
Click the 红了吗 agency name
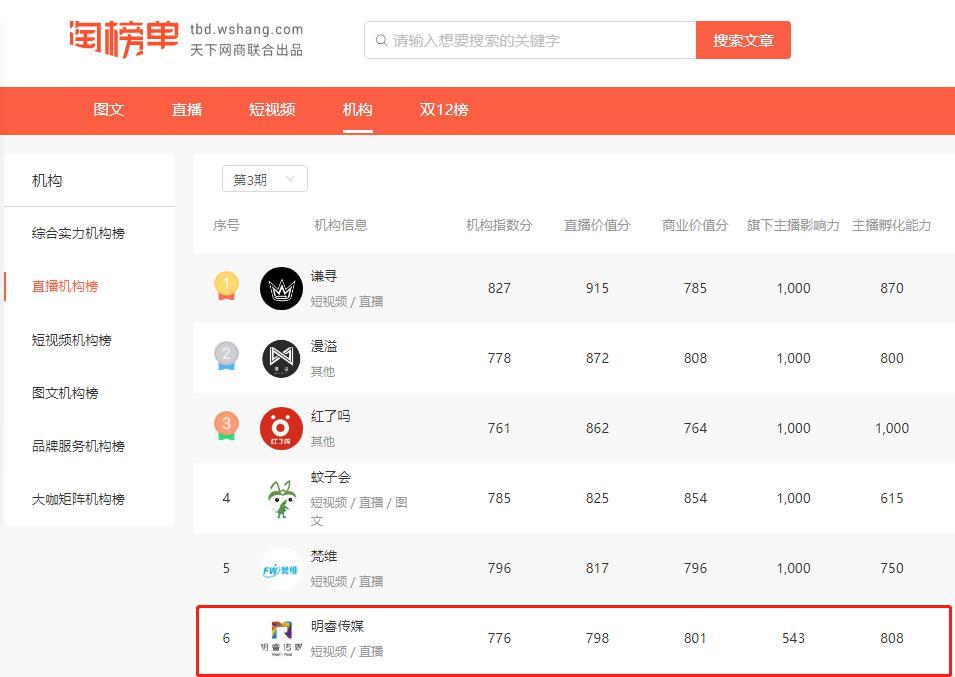coord(331,416)
